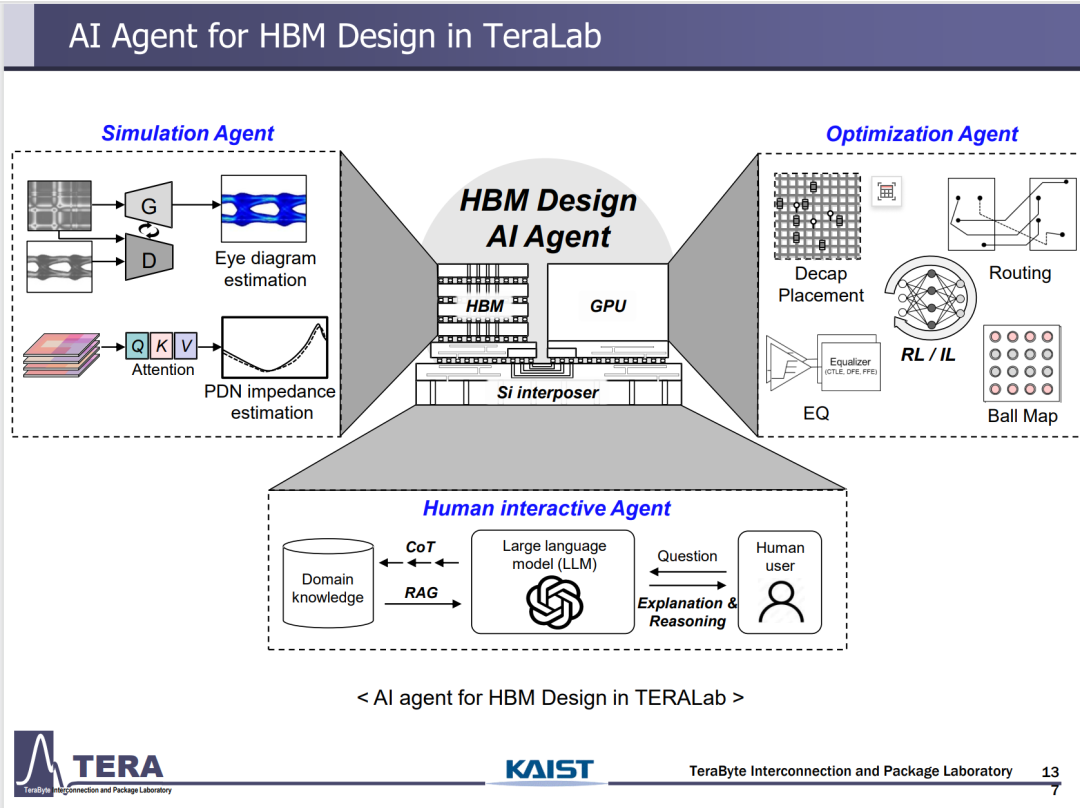Click the Si interposer label
The image size is (1080, 808).
[548, 392]
